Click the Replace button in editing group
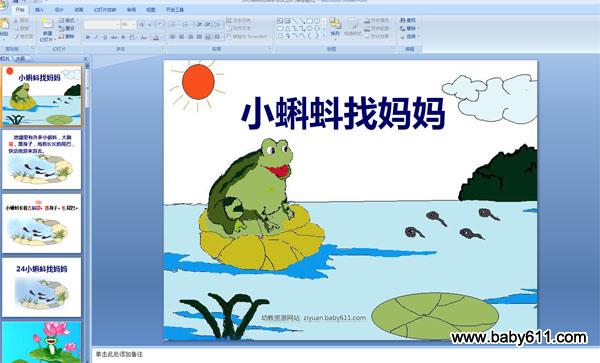Screen dimensions: 600x363 [409, 28]
